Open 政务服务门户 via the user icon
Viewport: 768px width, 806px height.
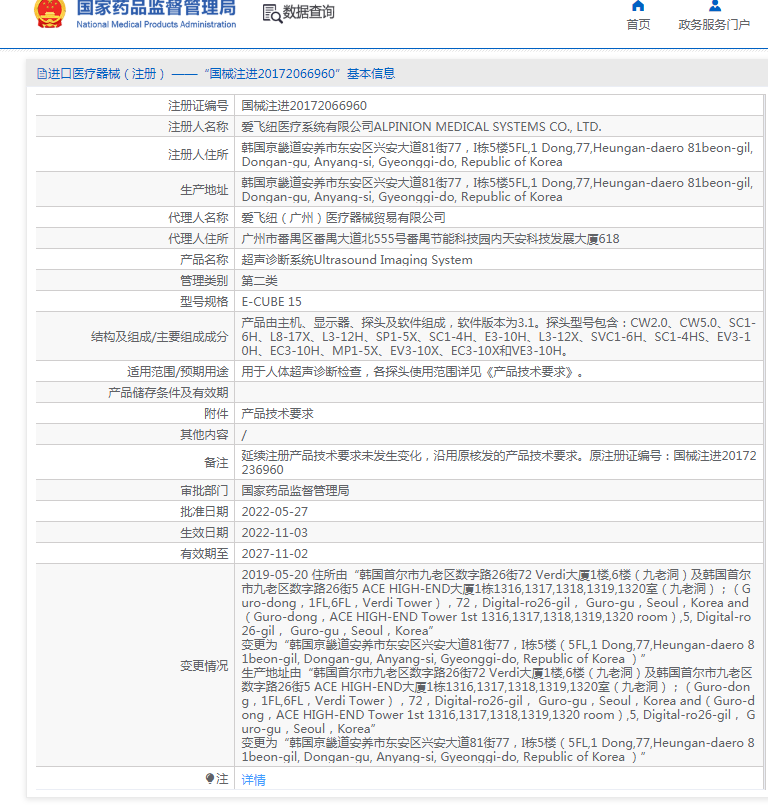[x=715, y=6]
